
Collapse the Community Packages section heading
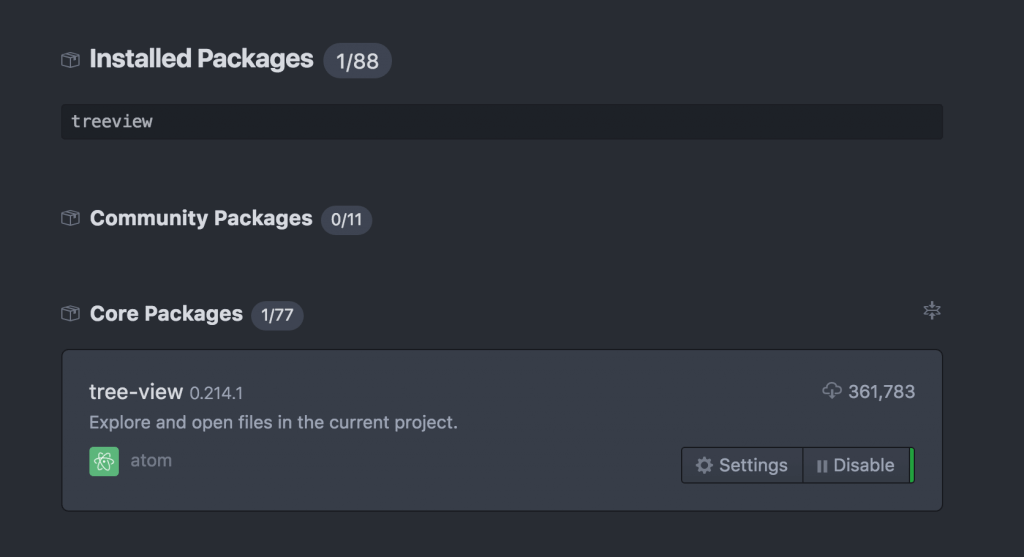coord(201,218)
